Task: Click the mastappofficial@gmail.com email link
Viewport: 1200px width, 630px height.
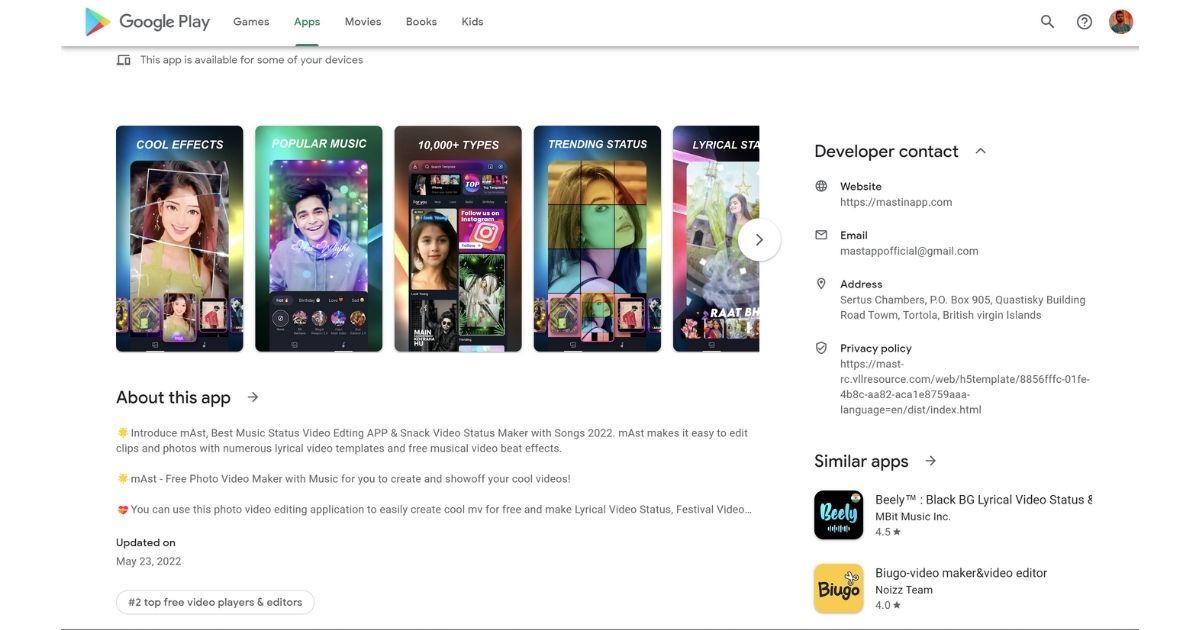Action: tap(909, 251)
